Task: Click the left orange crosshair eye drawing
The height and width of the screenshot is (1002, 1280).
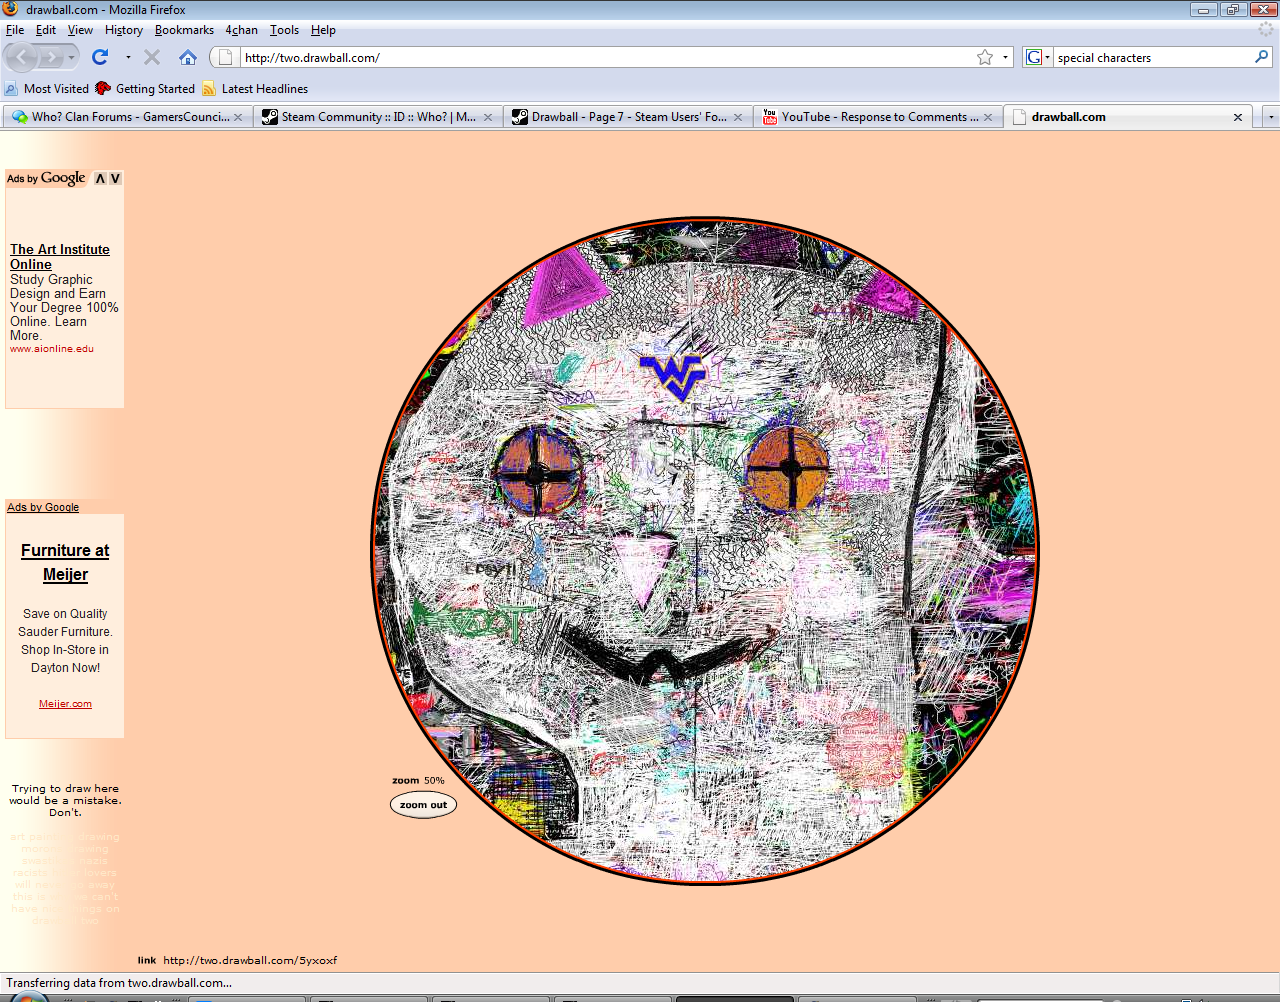Action: coord(538,472)
